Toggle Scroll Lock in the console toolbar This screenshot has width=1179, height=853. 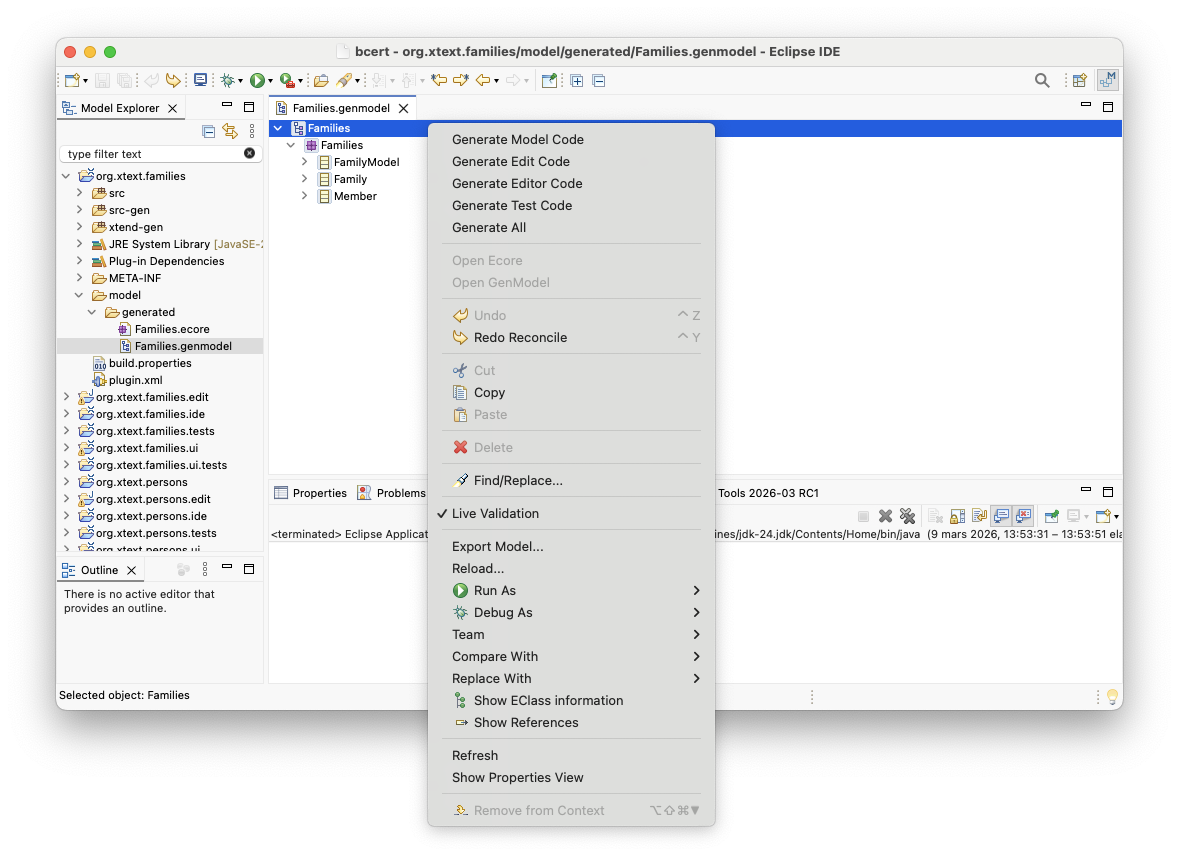(957, 516)
